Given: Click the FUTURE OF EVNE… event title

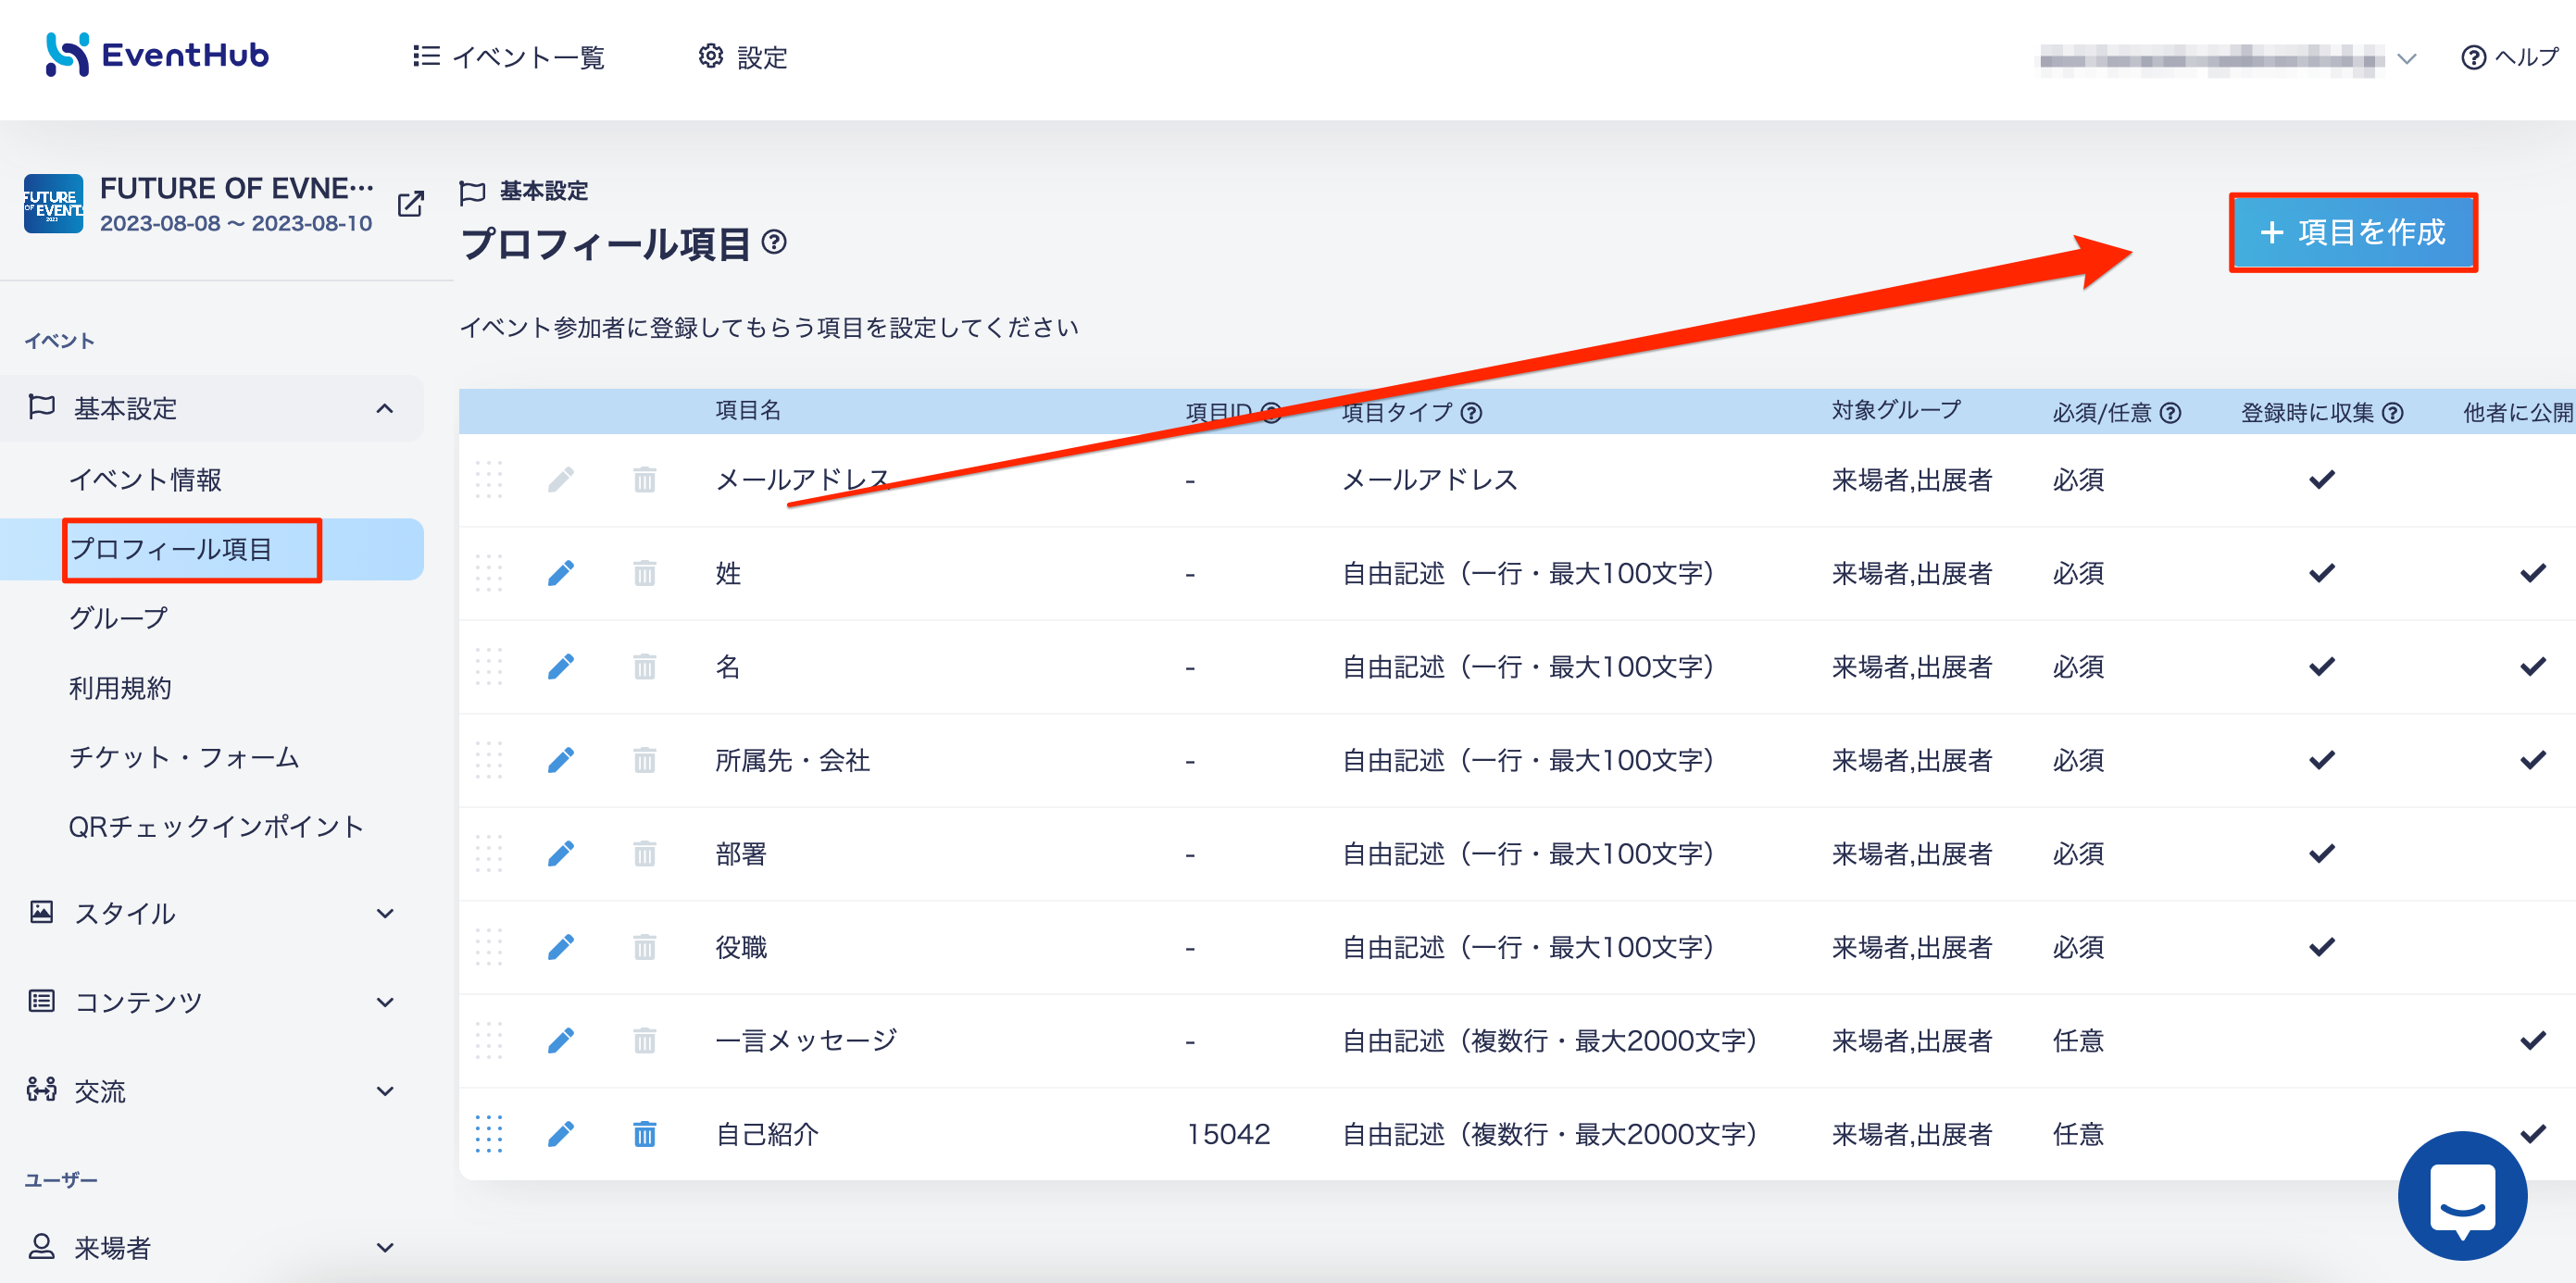Looking at the screenshot, I should pos(237,188).
